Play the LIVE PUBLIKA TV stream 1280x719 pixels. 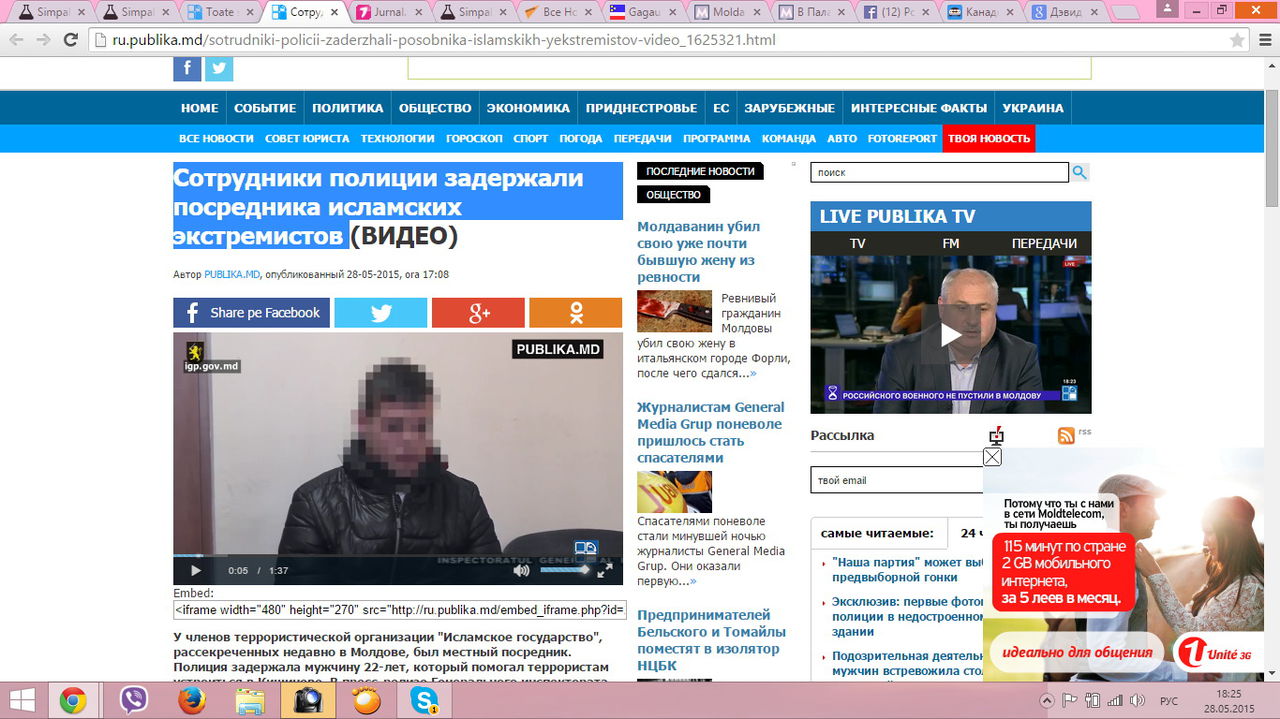click(950, 334)
